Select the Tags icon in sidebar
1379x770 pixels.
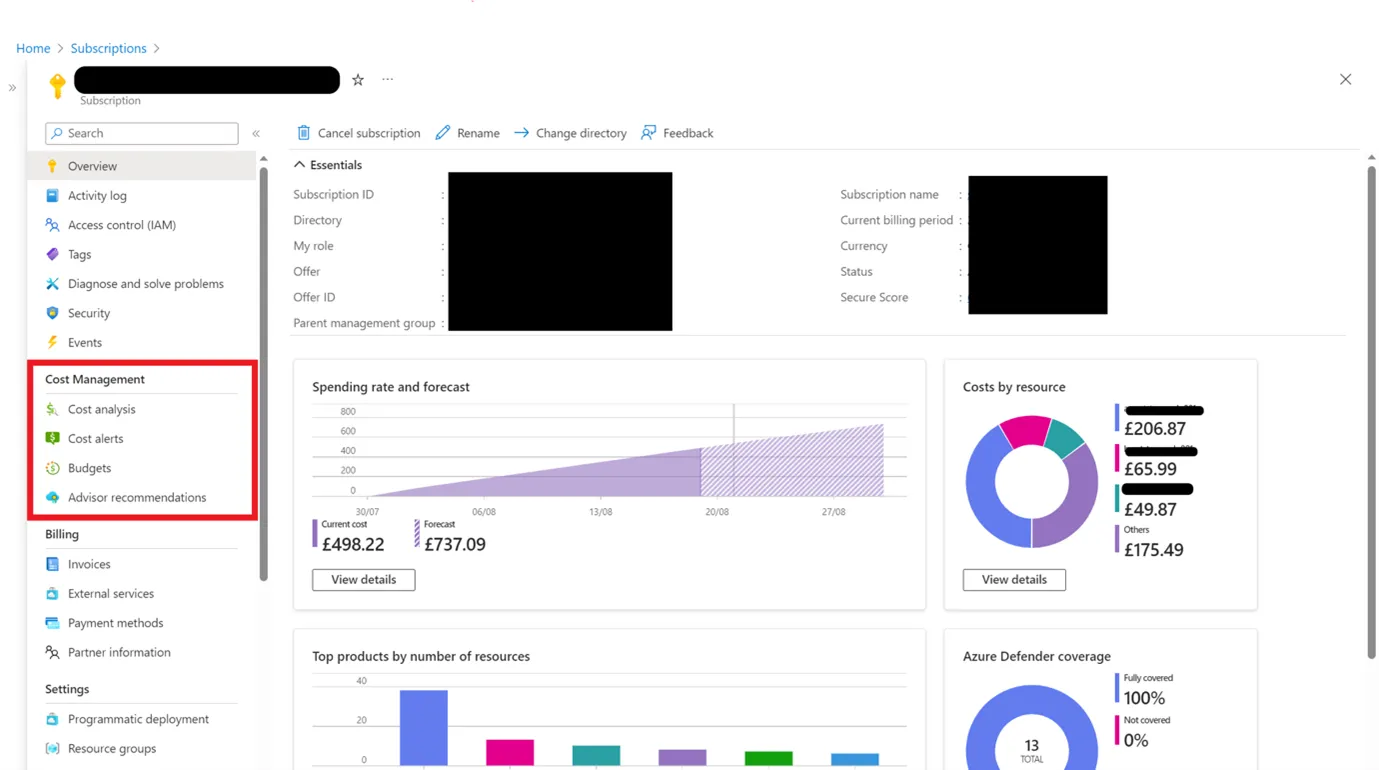(52, 254)
